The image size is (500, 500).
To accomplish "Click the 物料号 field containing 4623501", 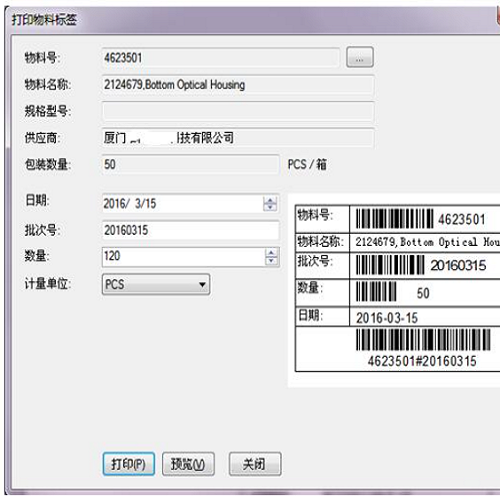I will coord(221,58).
